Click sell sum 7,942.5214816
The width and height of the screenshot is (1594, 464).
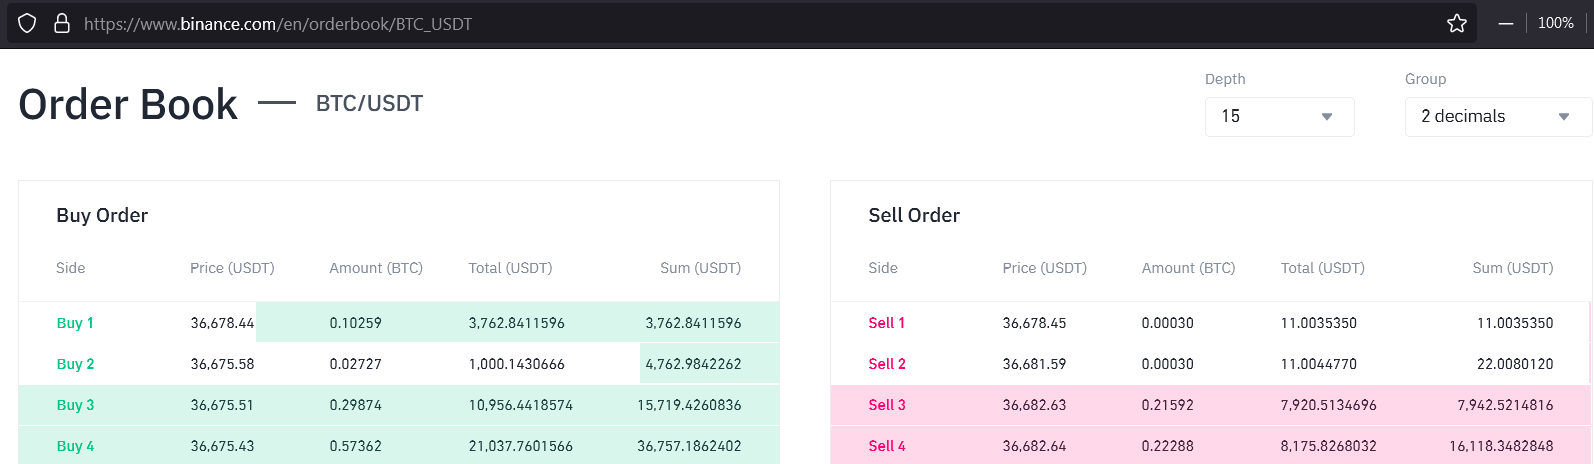pyautogui.click(x=1505, y=405)
